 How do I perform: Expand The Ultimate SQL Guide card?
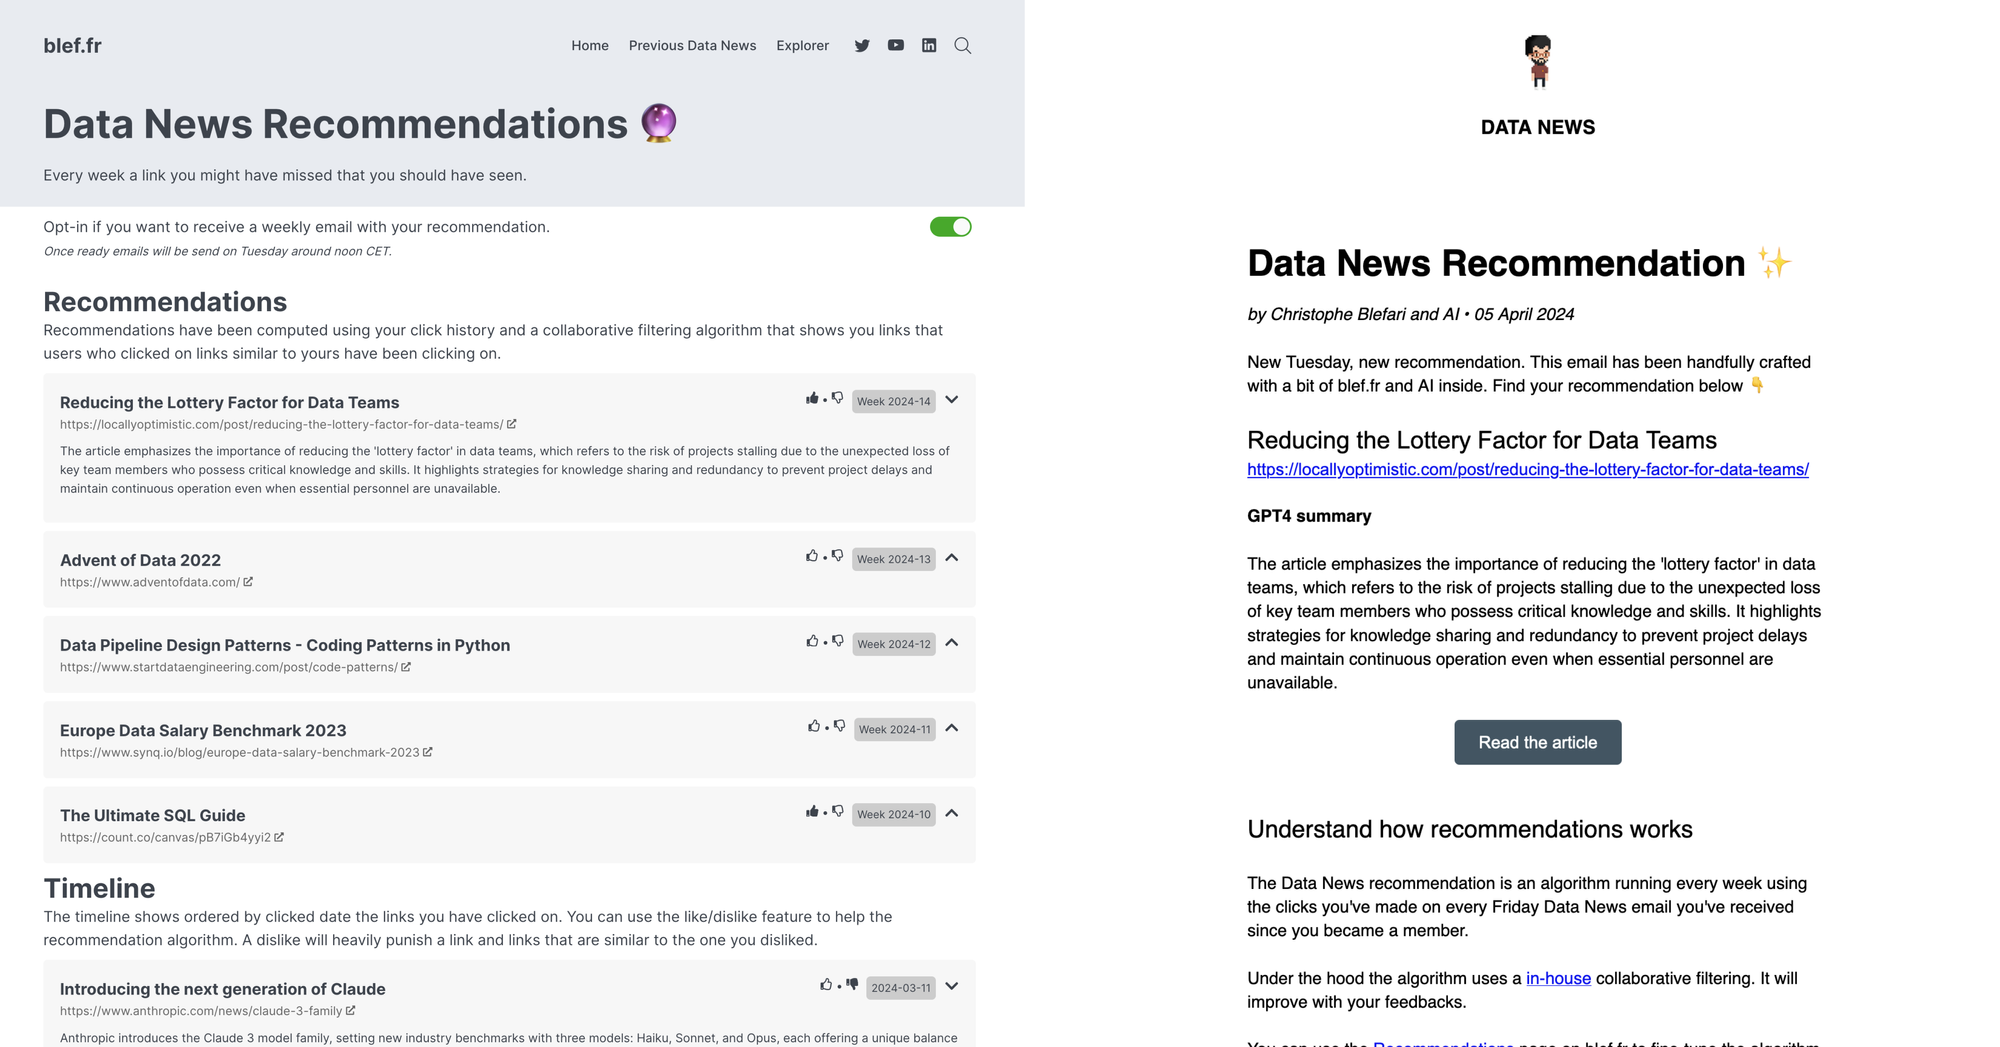point(952,813)
